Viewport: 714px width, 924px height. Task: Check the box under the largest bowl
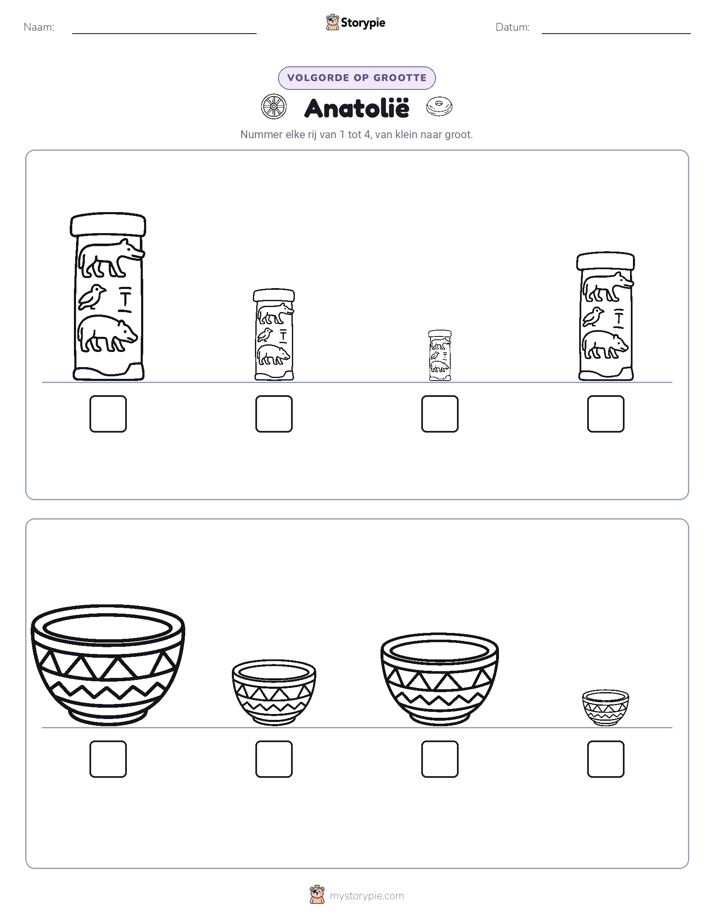tap(108, 759)
